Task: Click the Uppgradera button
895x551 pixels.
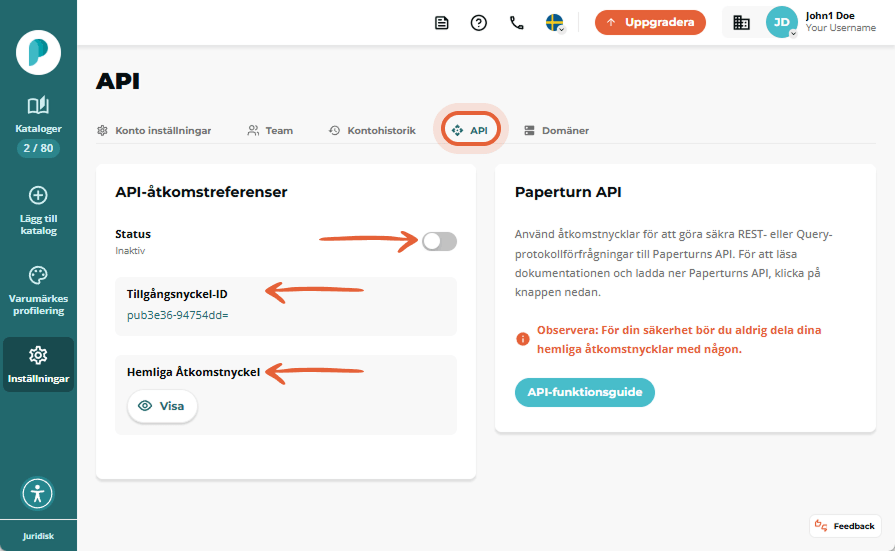Action: click(x=650, y=22)
